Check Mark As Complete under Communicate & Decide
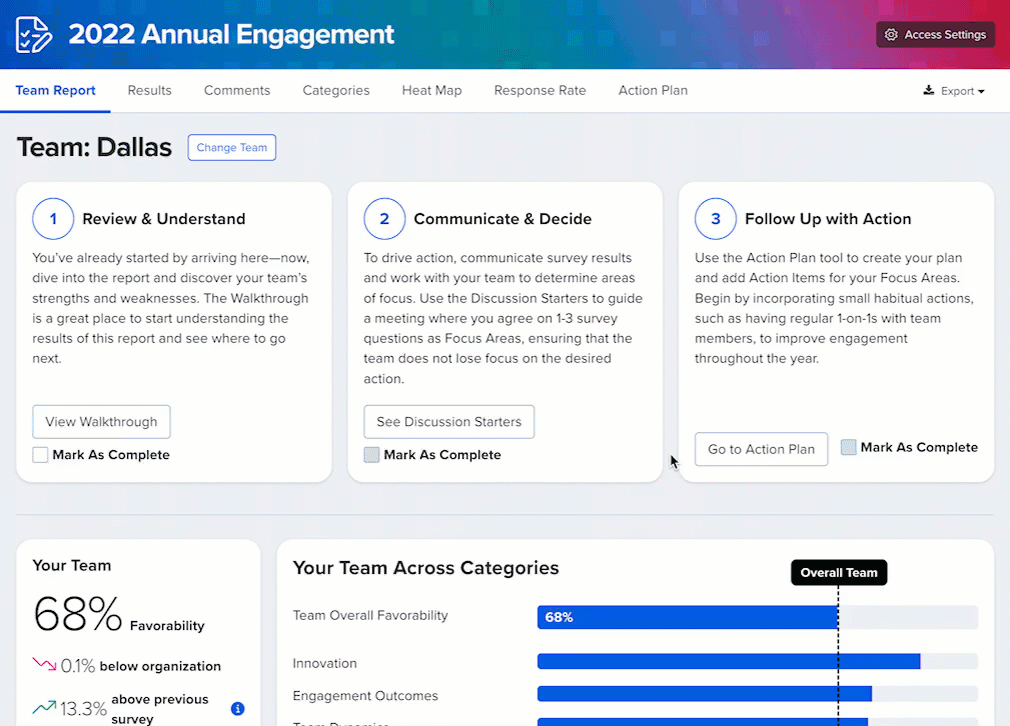Viewport: 1010px width, 726px height. coord(371,455)
